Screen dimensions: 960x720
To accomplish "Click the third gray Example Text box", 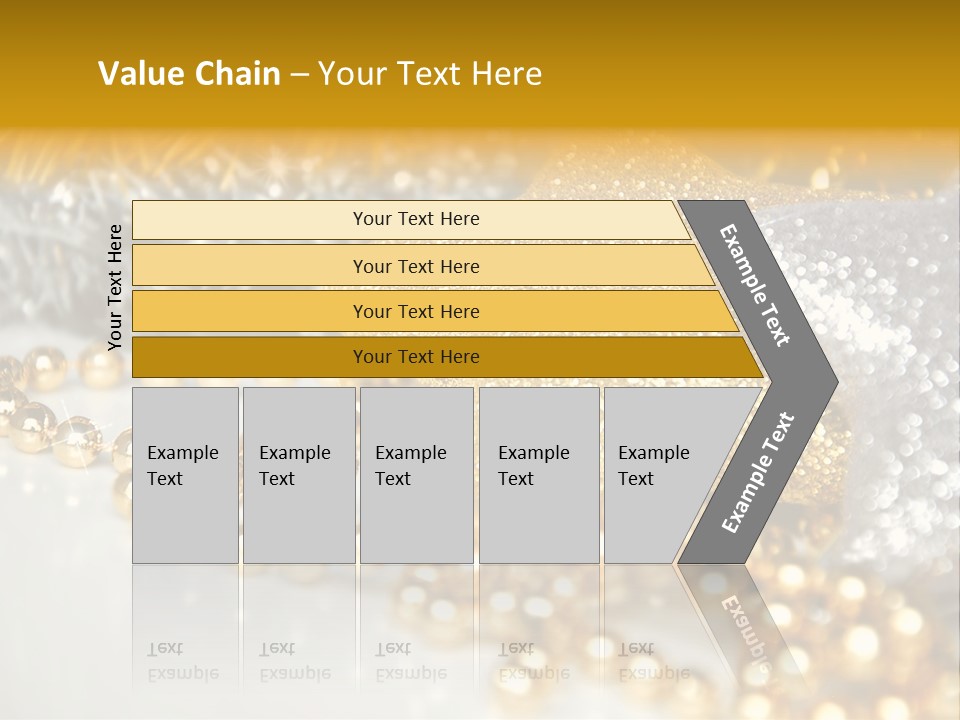I will pyautogui.click(x=416, y=474).
